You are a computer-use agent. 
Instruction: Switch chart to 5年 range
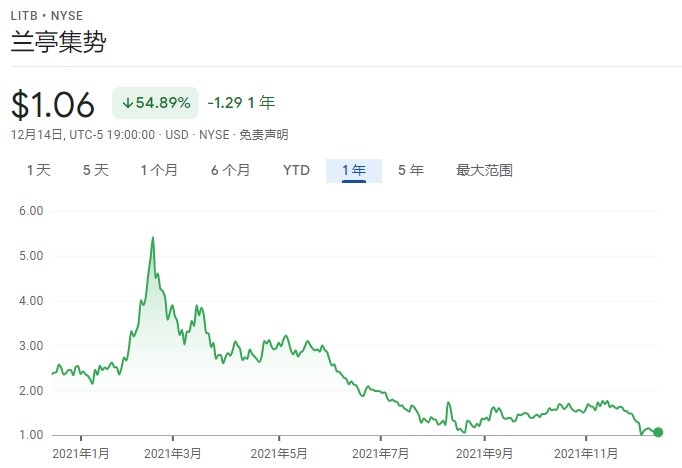411,170
